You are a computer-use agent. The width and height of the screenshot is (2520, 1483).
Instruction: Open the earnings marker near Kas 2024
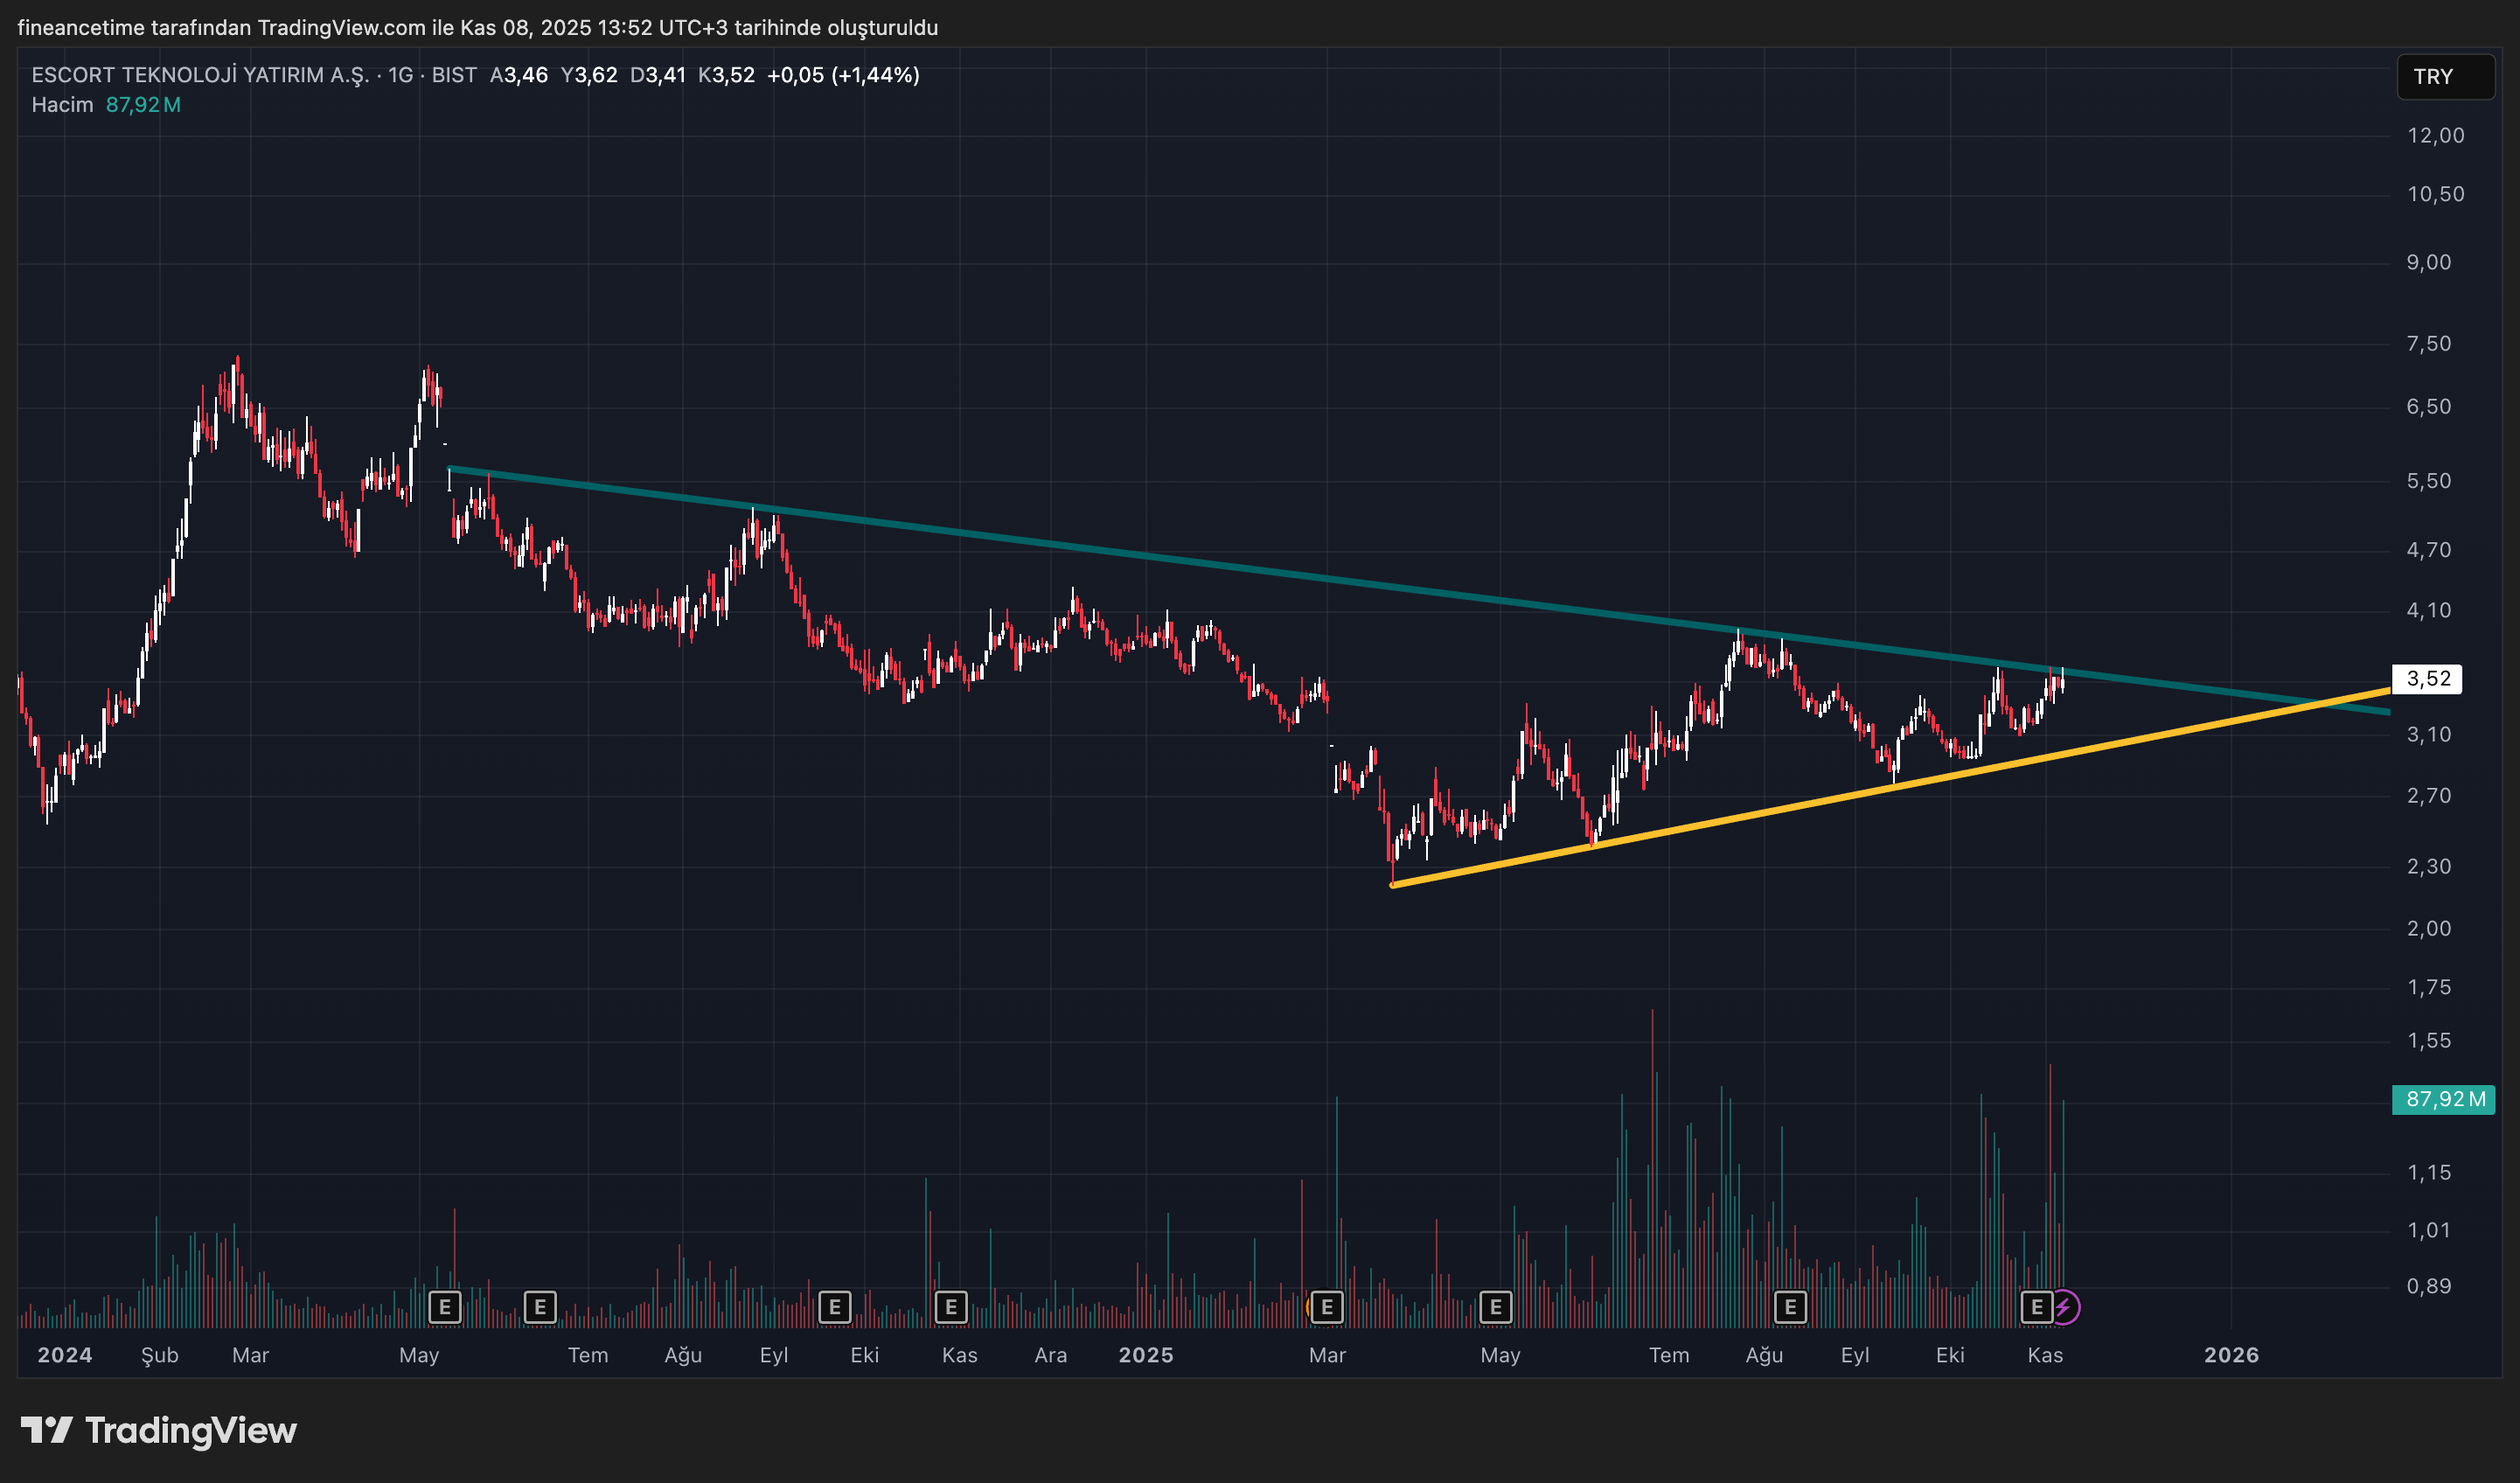point(951,1307)
